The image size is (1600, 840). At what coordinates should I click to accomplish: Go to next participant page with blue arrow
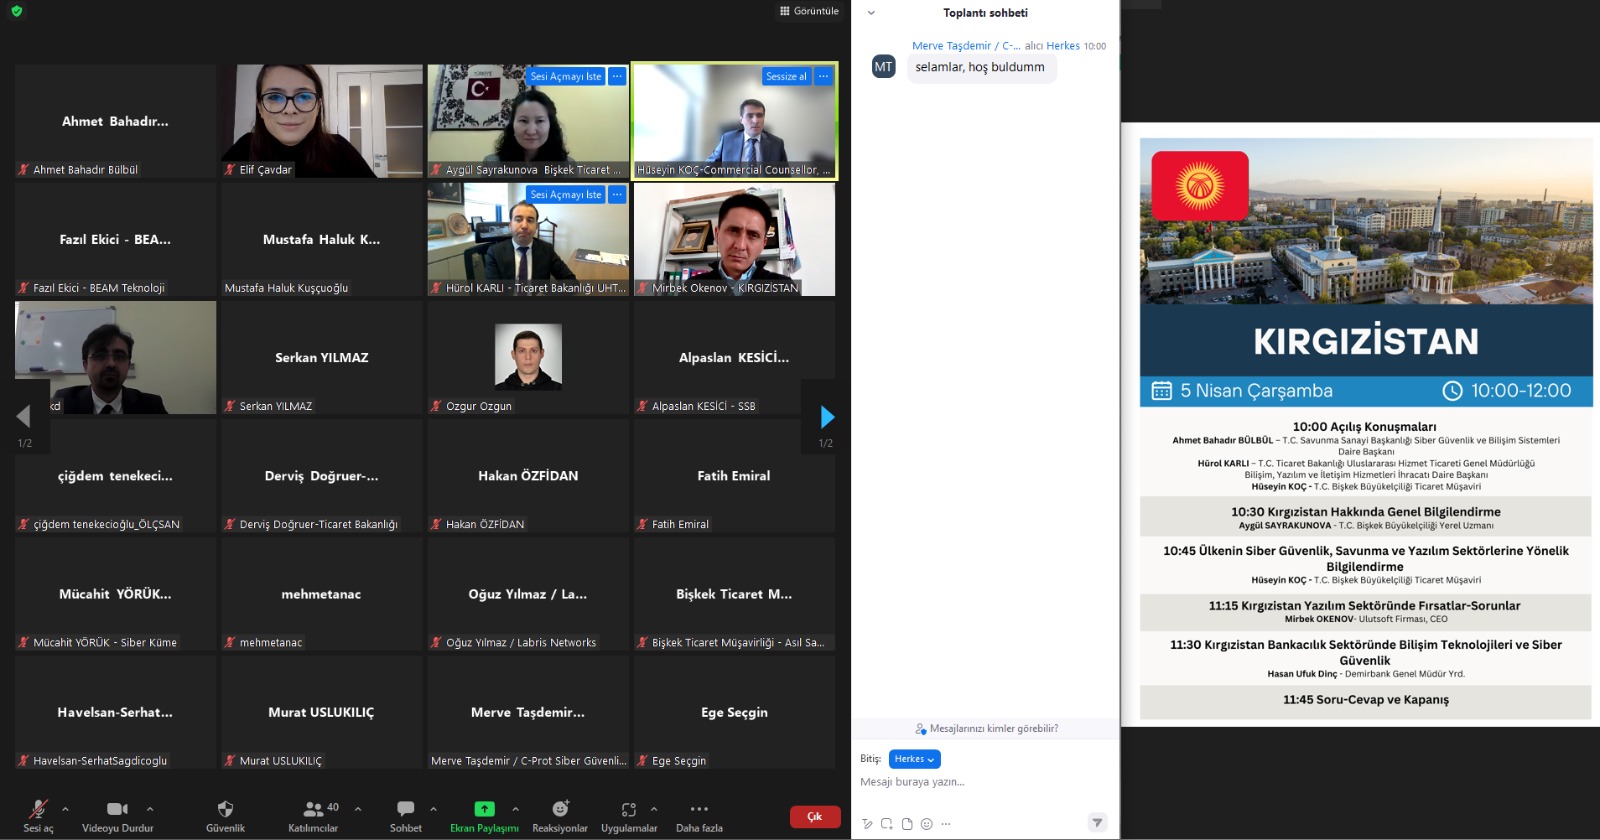(x=827, y=417)
